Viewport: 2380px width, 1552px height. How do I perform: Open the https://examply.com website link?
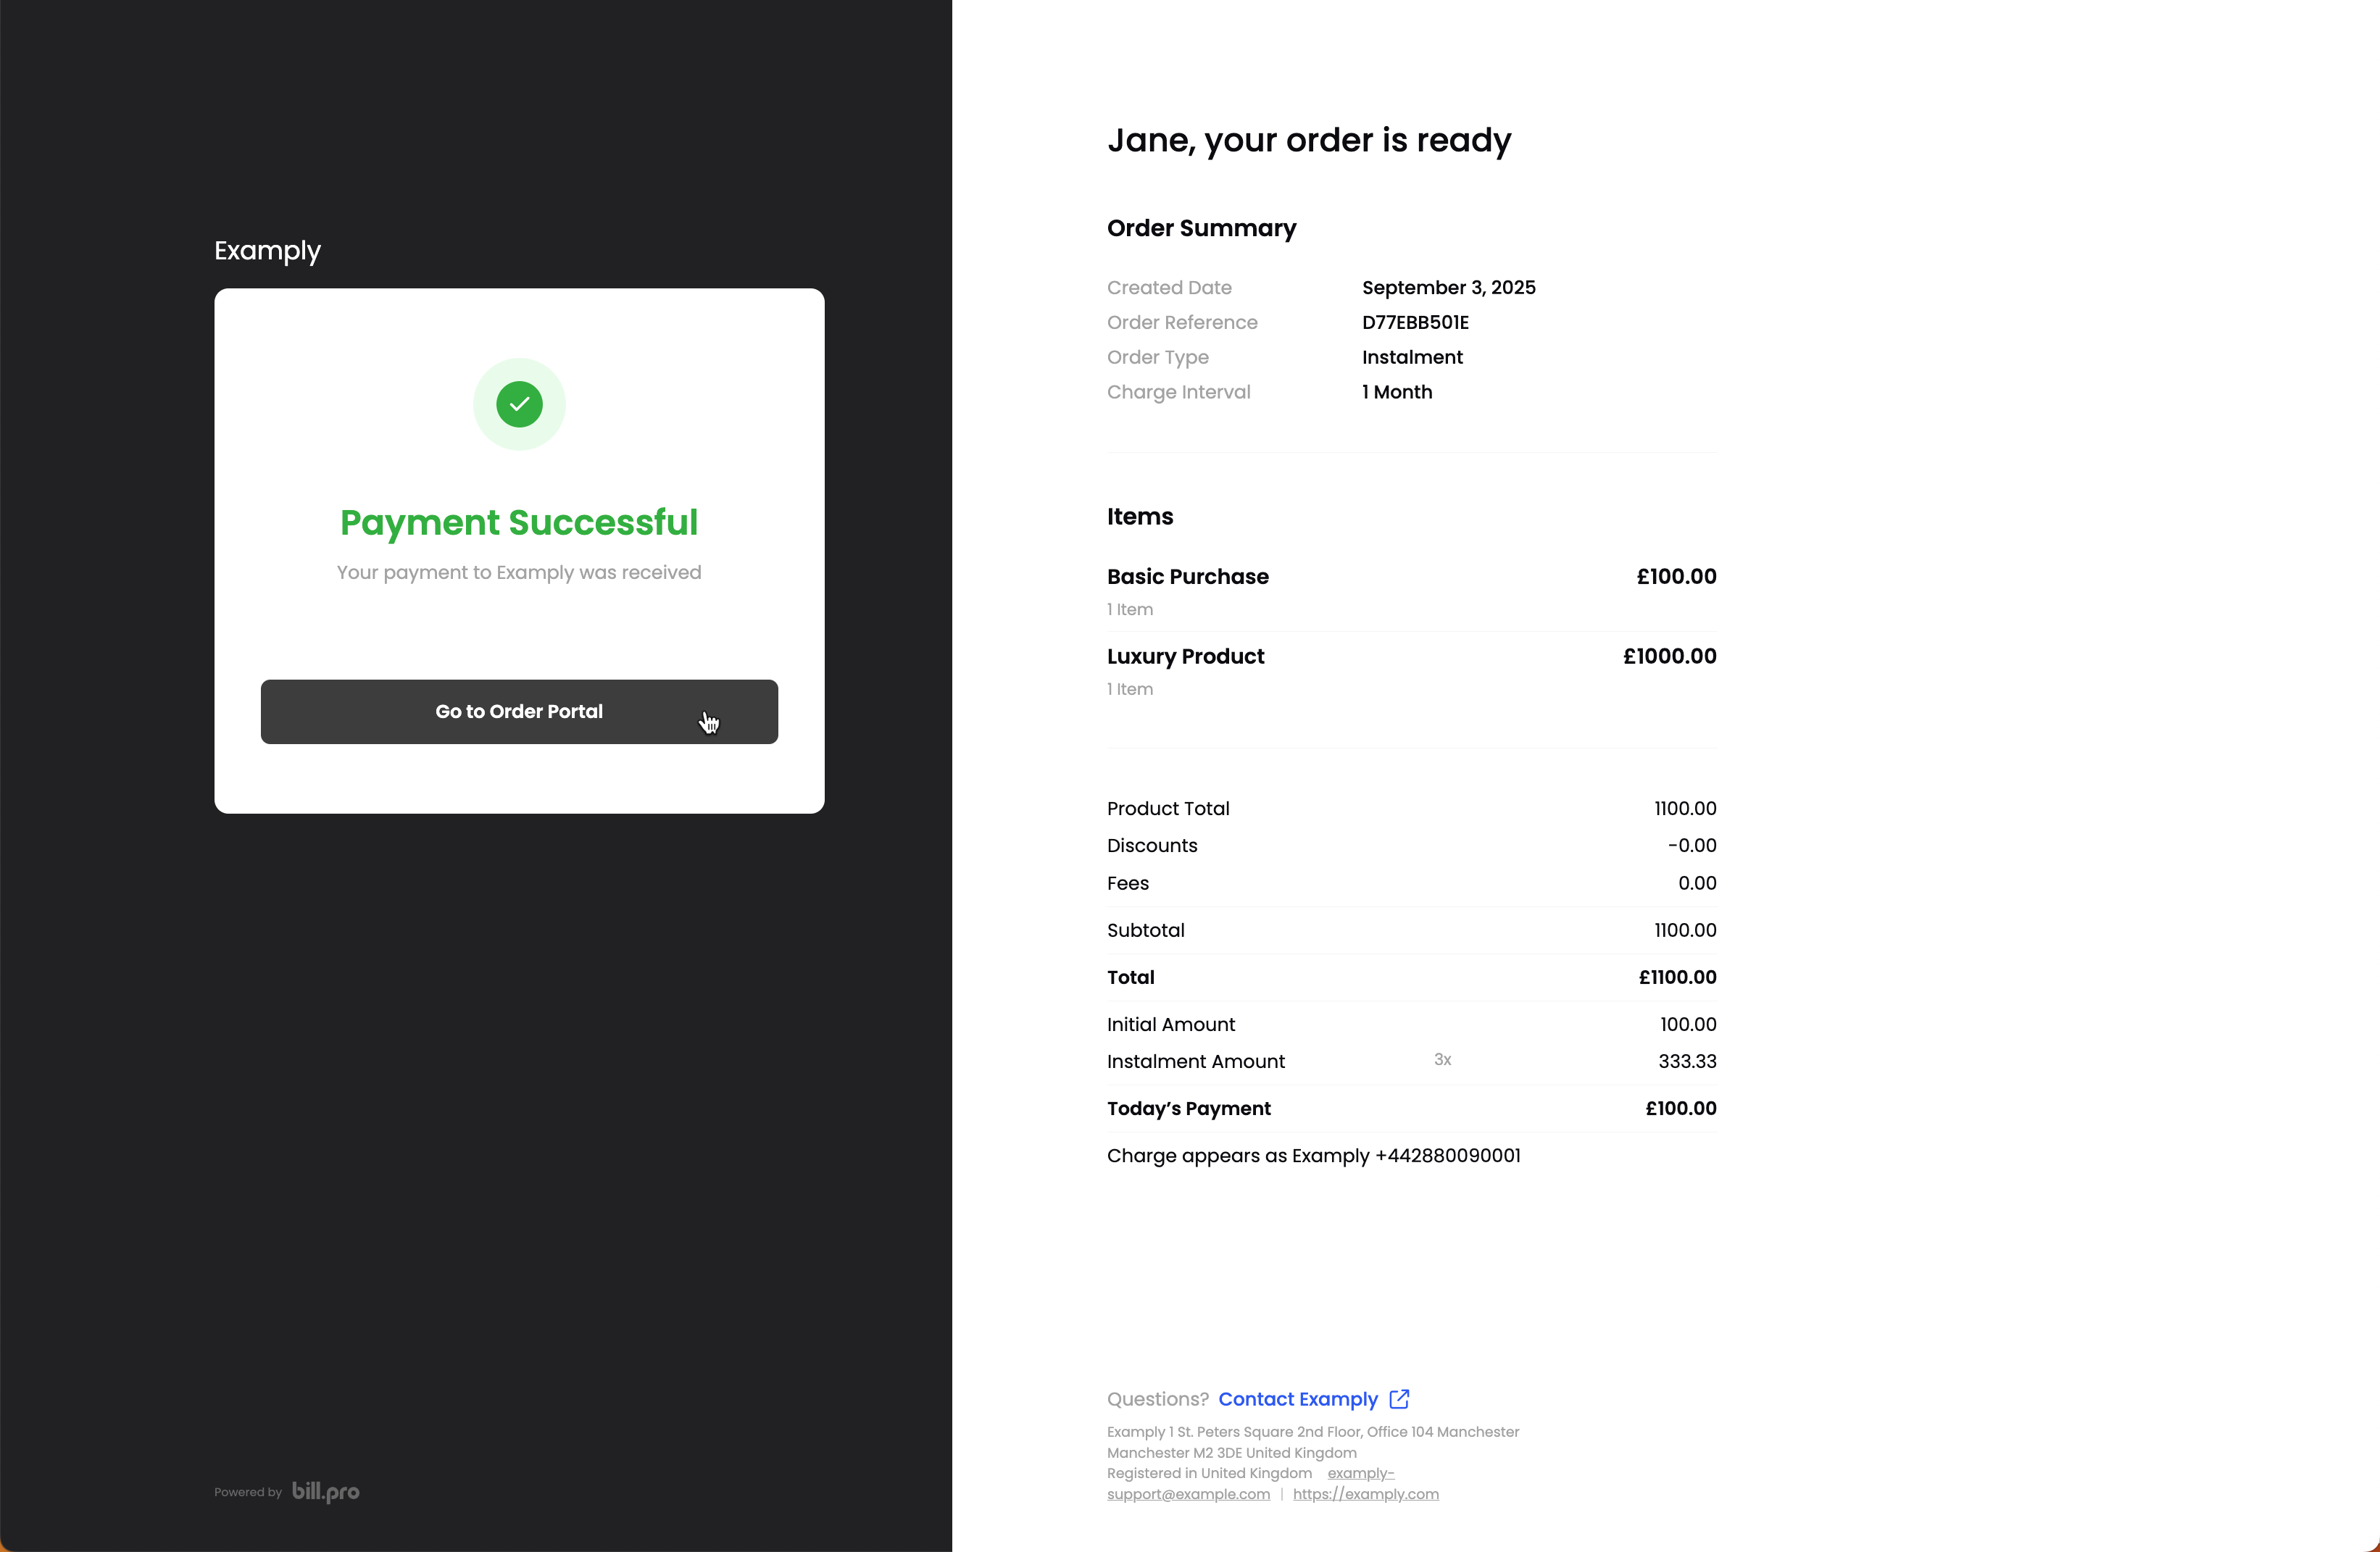pos(1366,1494)
